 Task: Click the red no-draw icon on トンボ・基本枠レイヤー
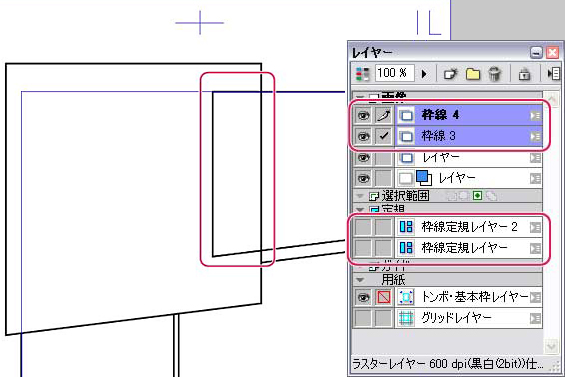coord(383,297)
